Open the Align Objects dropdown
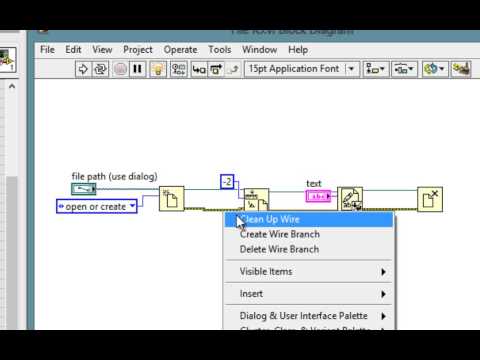The image size is (480, 360). (x=376, y=69)
